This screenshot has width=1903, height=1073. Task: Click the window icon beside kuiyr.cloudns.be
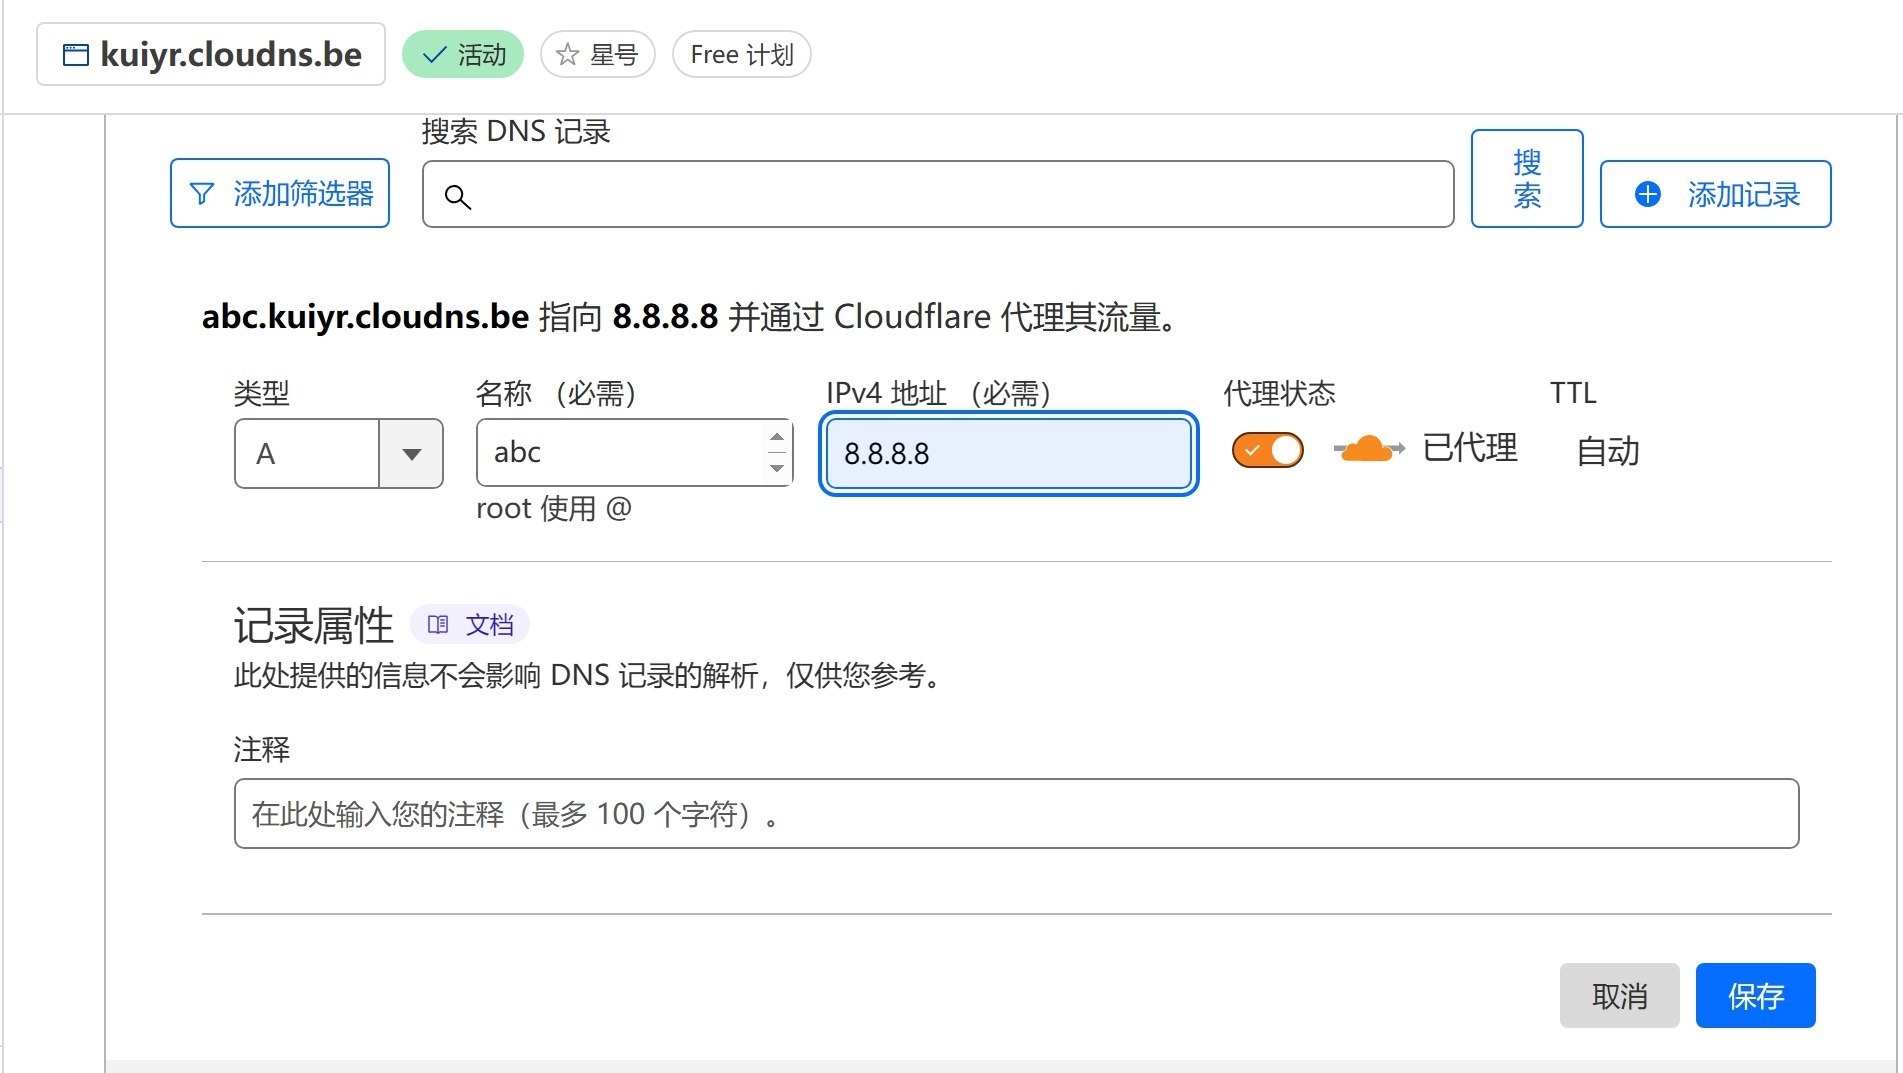[76, 55]
